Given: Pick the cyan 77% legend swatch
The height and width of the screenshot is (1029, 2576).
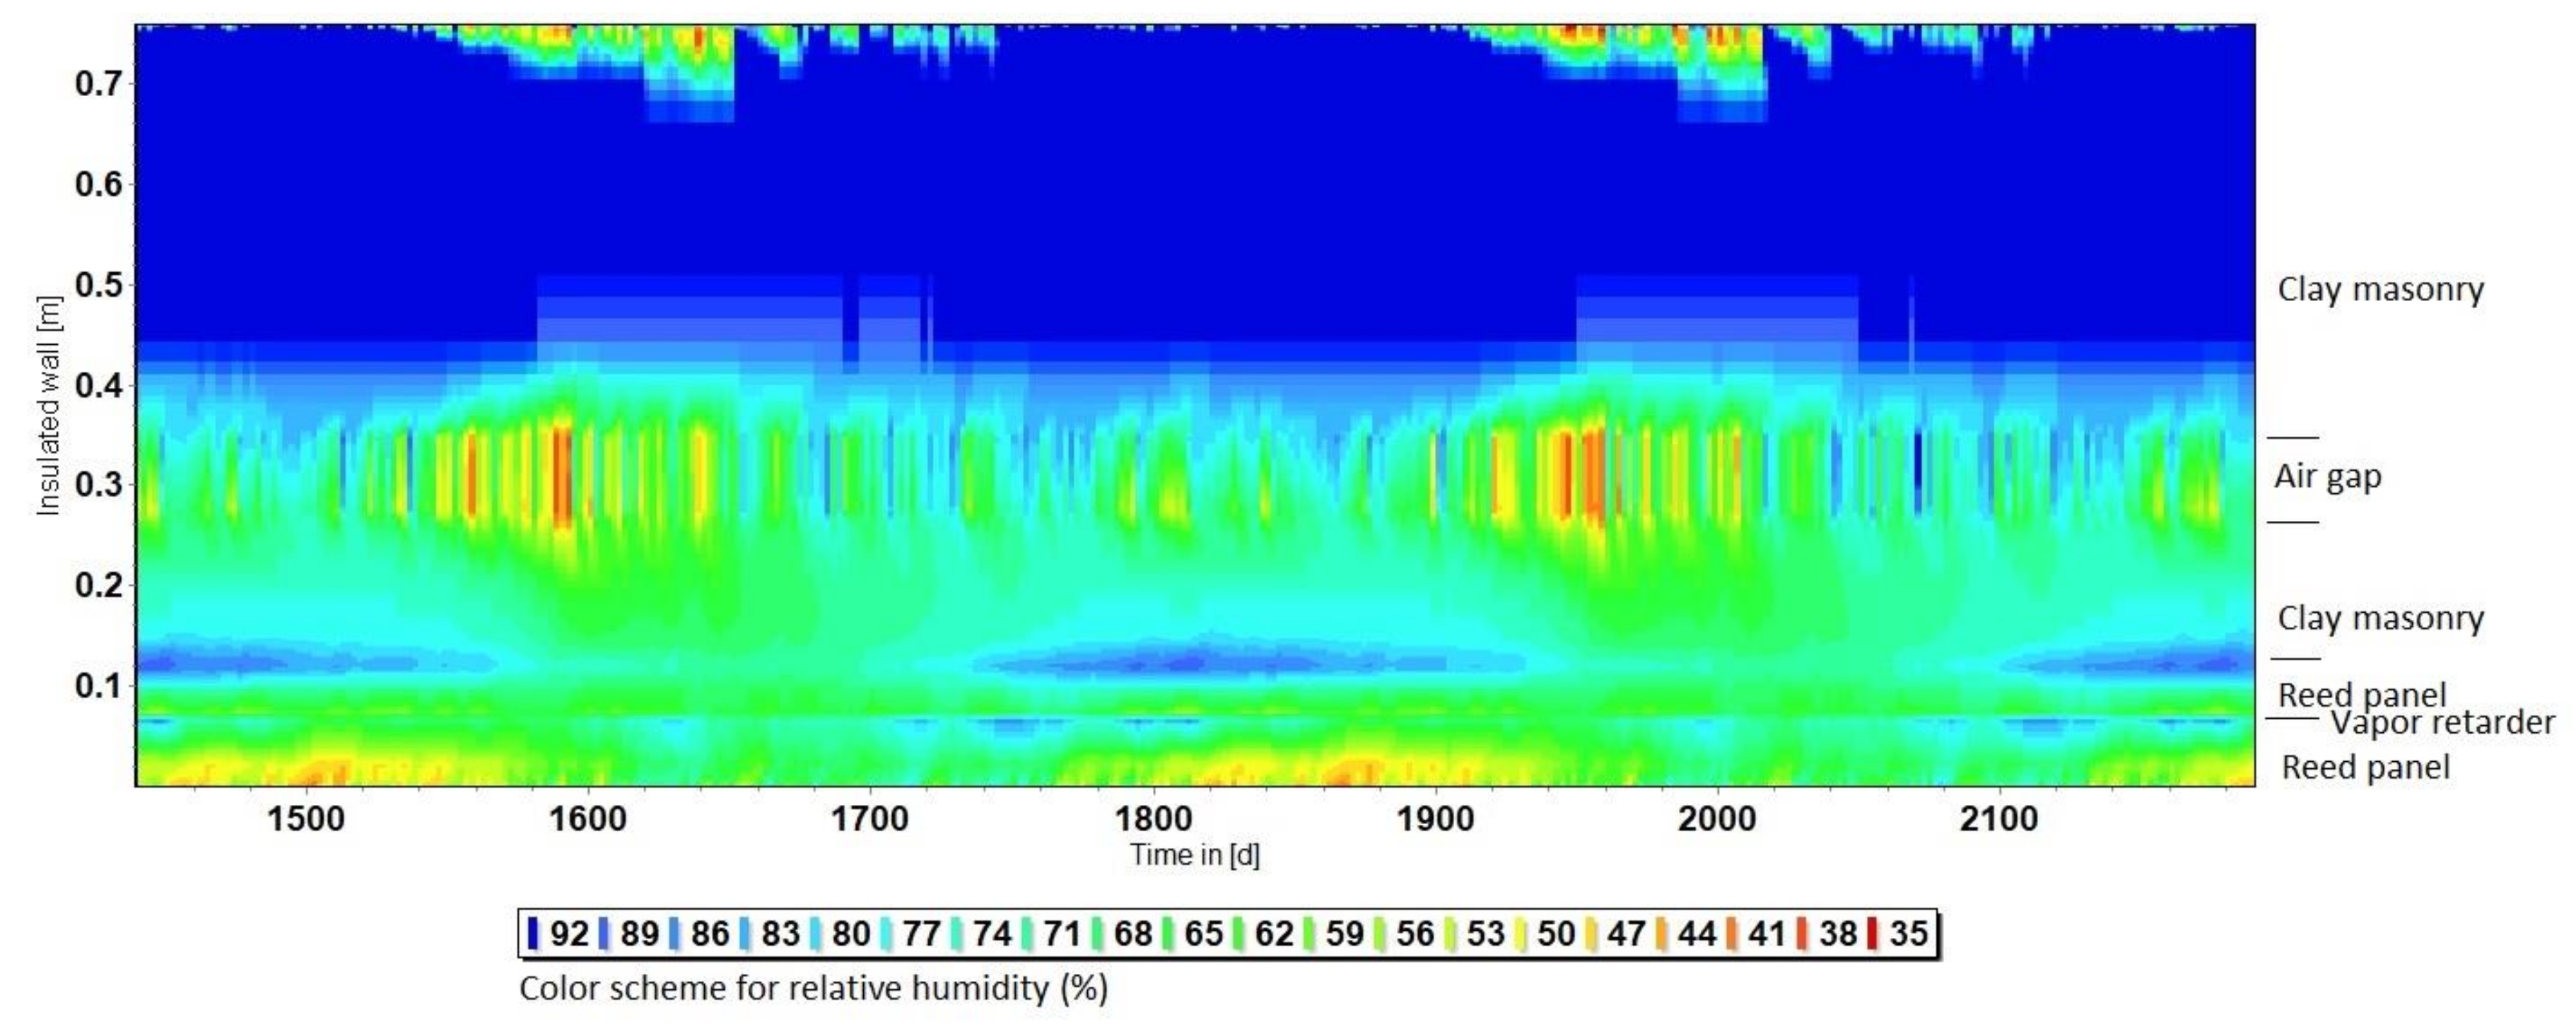Looking at the screenshot, I should (x=886, y=934).
